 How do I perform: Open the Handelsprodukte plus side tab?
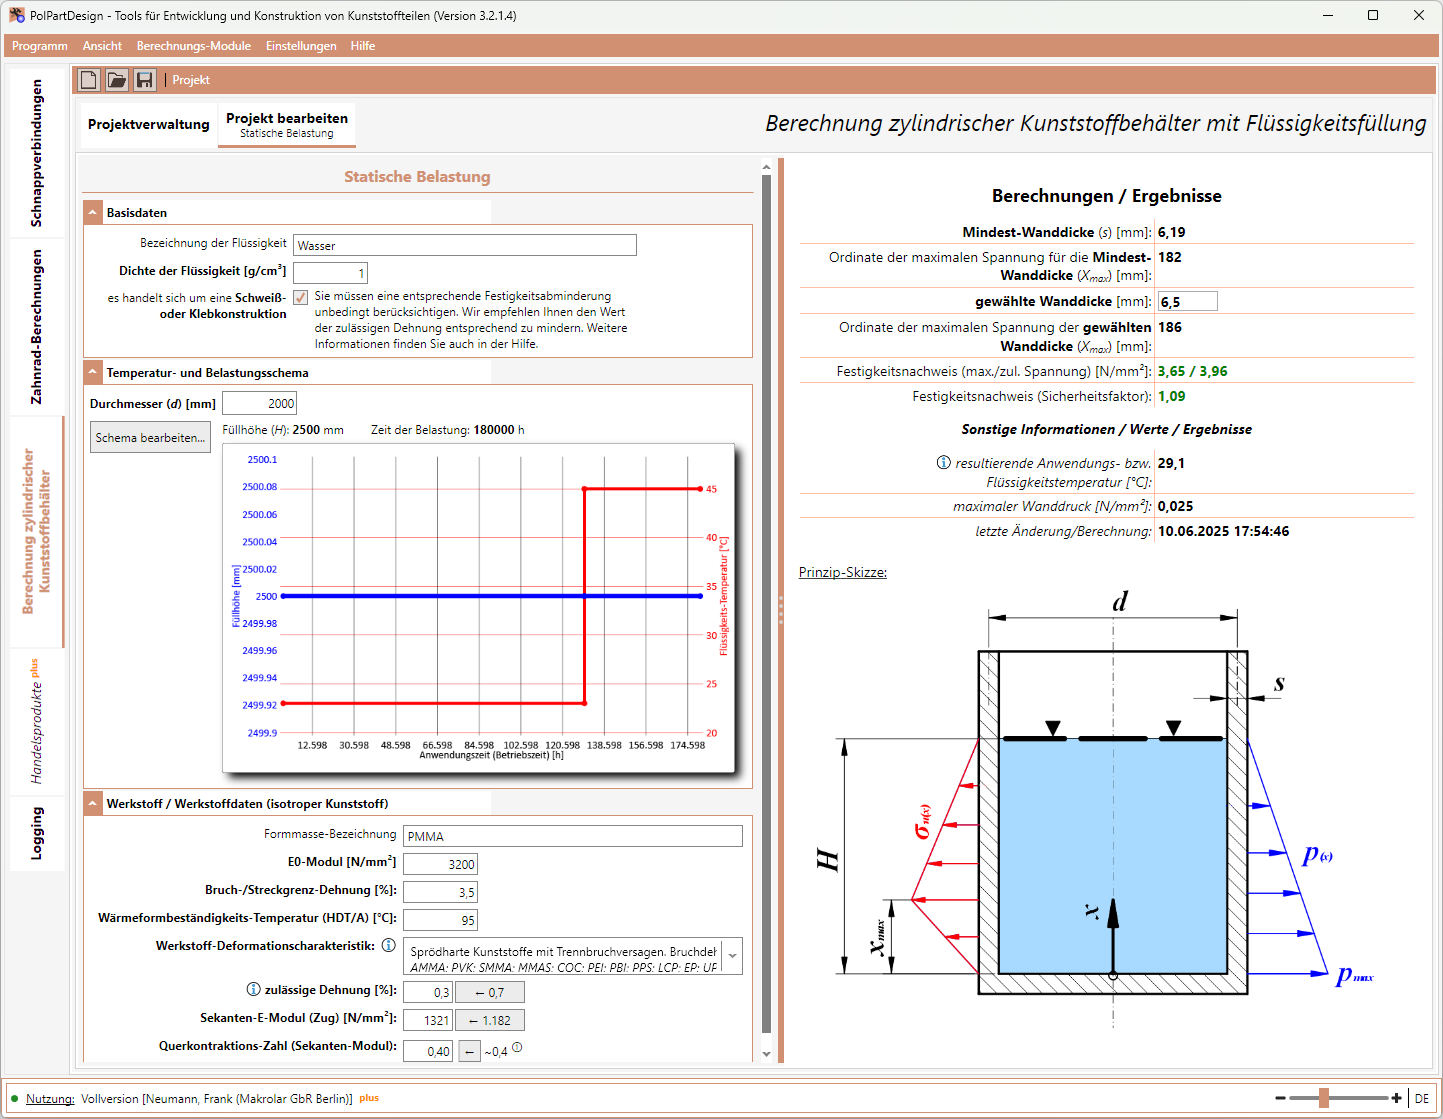[37, 721]
